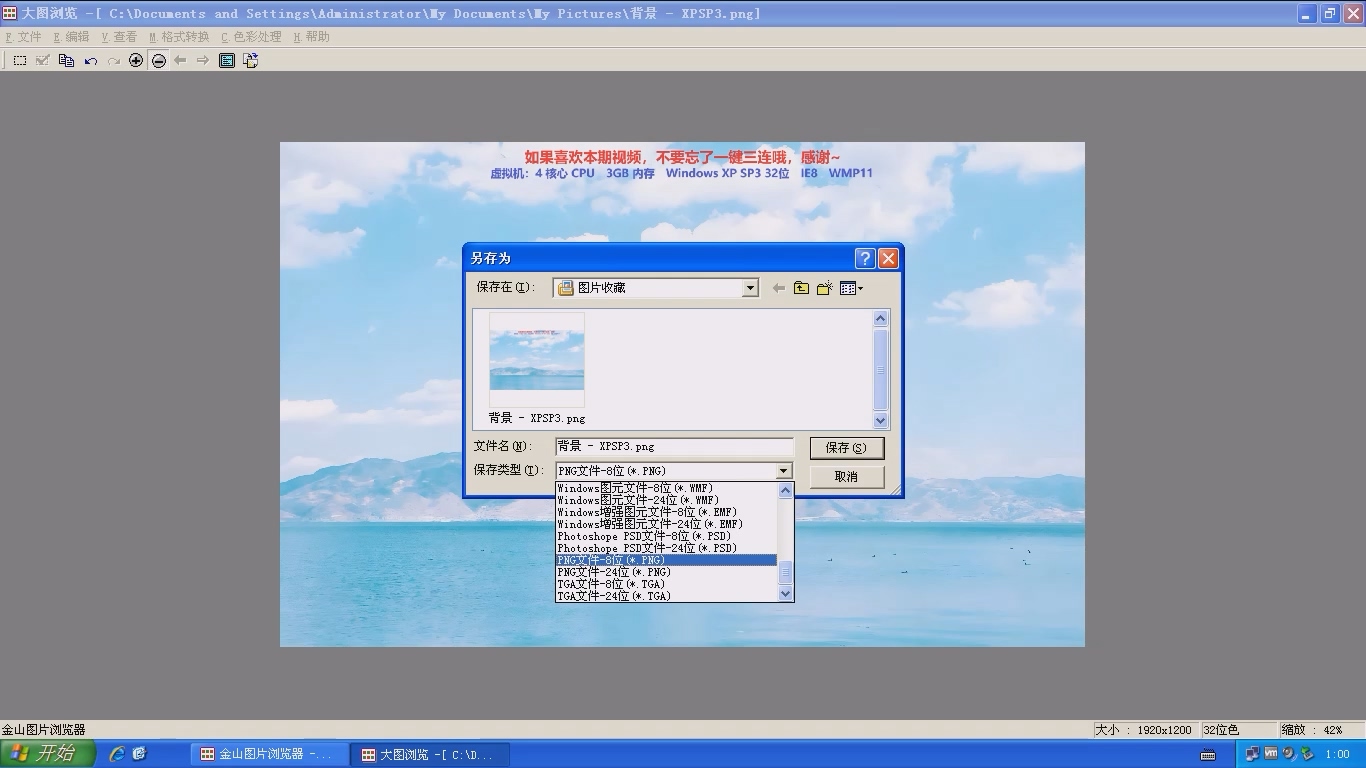Click the 取消 button
Viewport: 1366px width, 768px height.
[846, 477]
